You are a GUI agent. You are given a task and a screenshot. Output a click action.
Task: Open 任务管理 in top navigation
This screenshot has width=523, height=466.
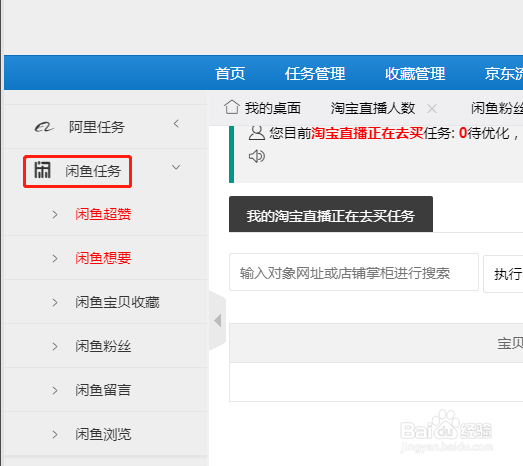(x=315, y=73)
